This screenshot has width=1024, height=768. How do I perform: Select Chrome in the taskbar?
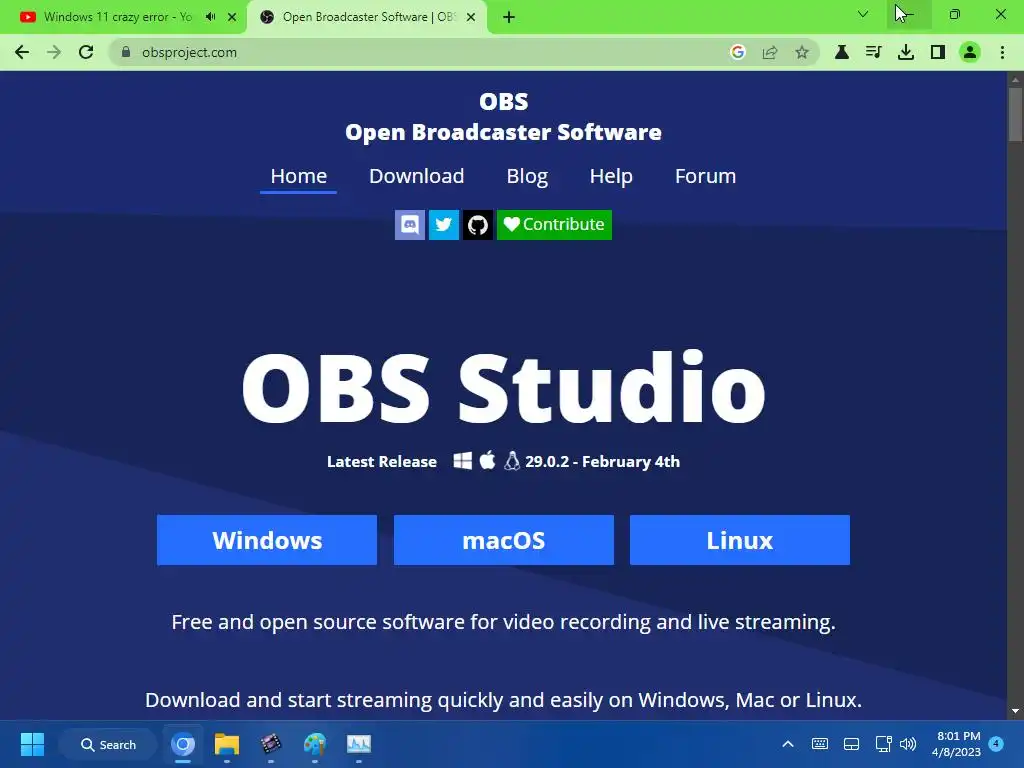pyautogui.click(x=183, y=744)
